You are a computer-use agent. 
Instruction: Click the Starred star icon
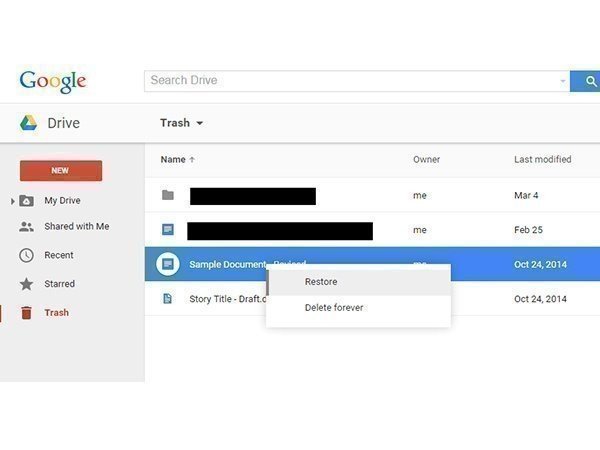pyautogui.click(x=26, y=284)
